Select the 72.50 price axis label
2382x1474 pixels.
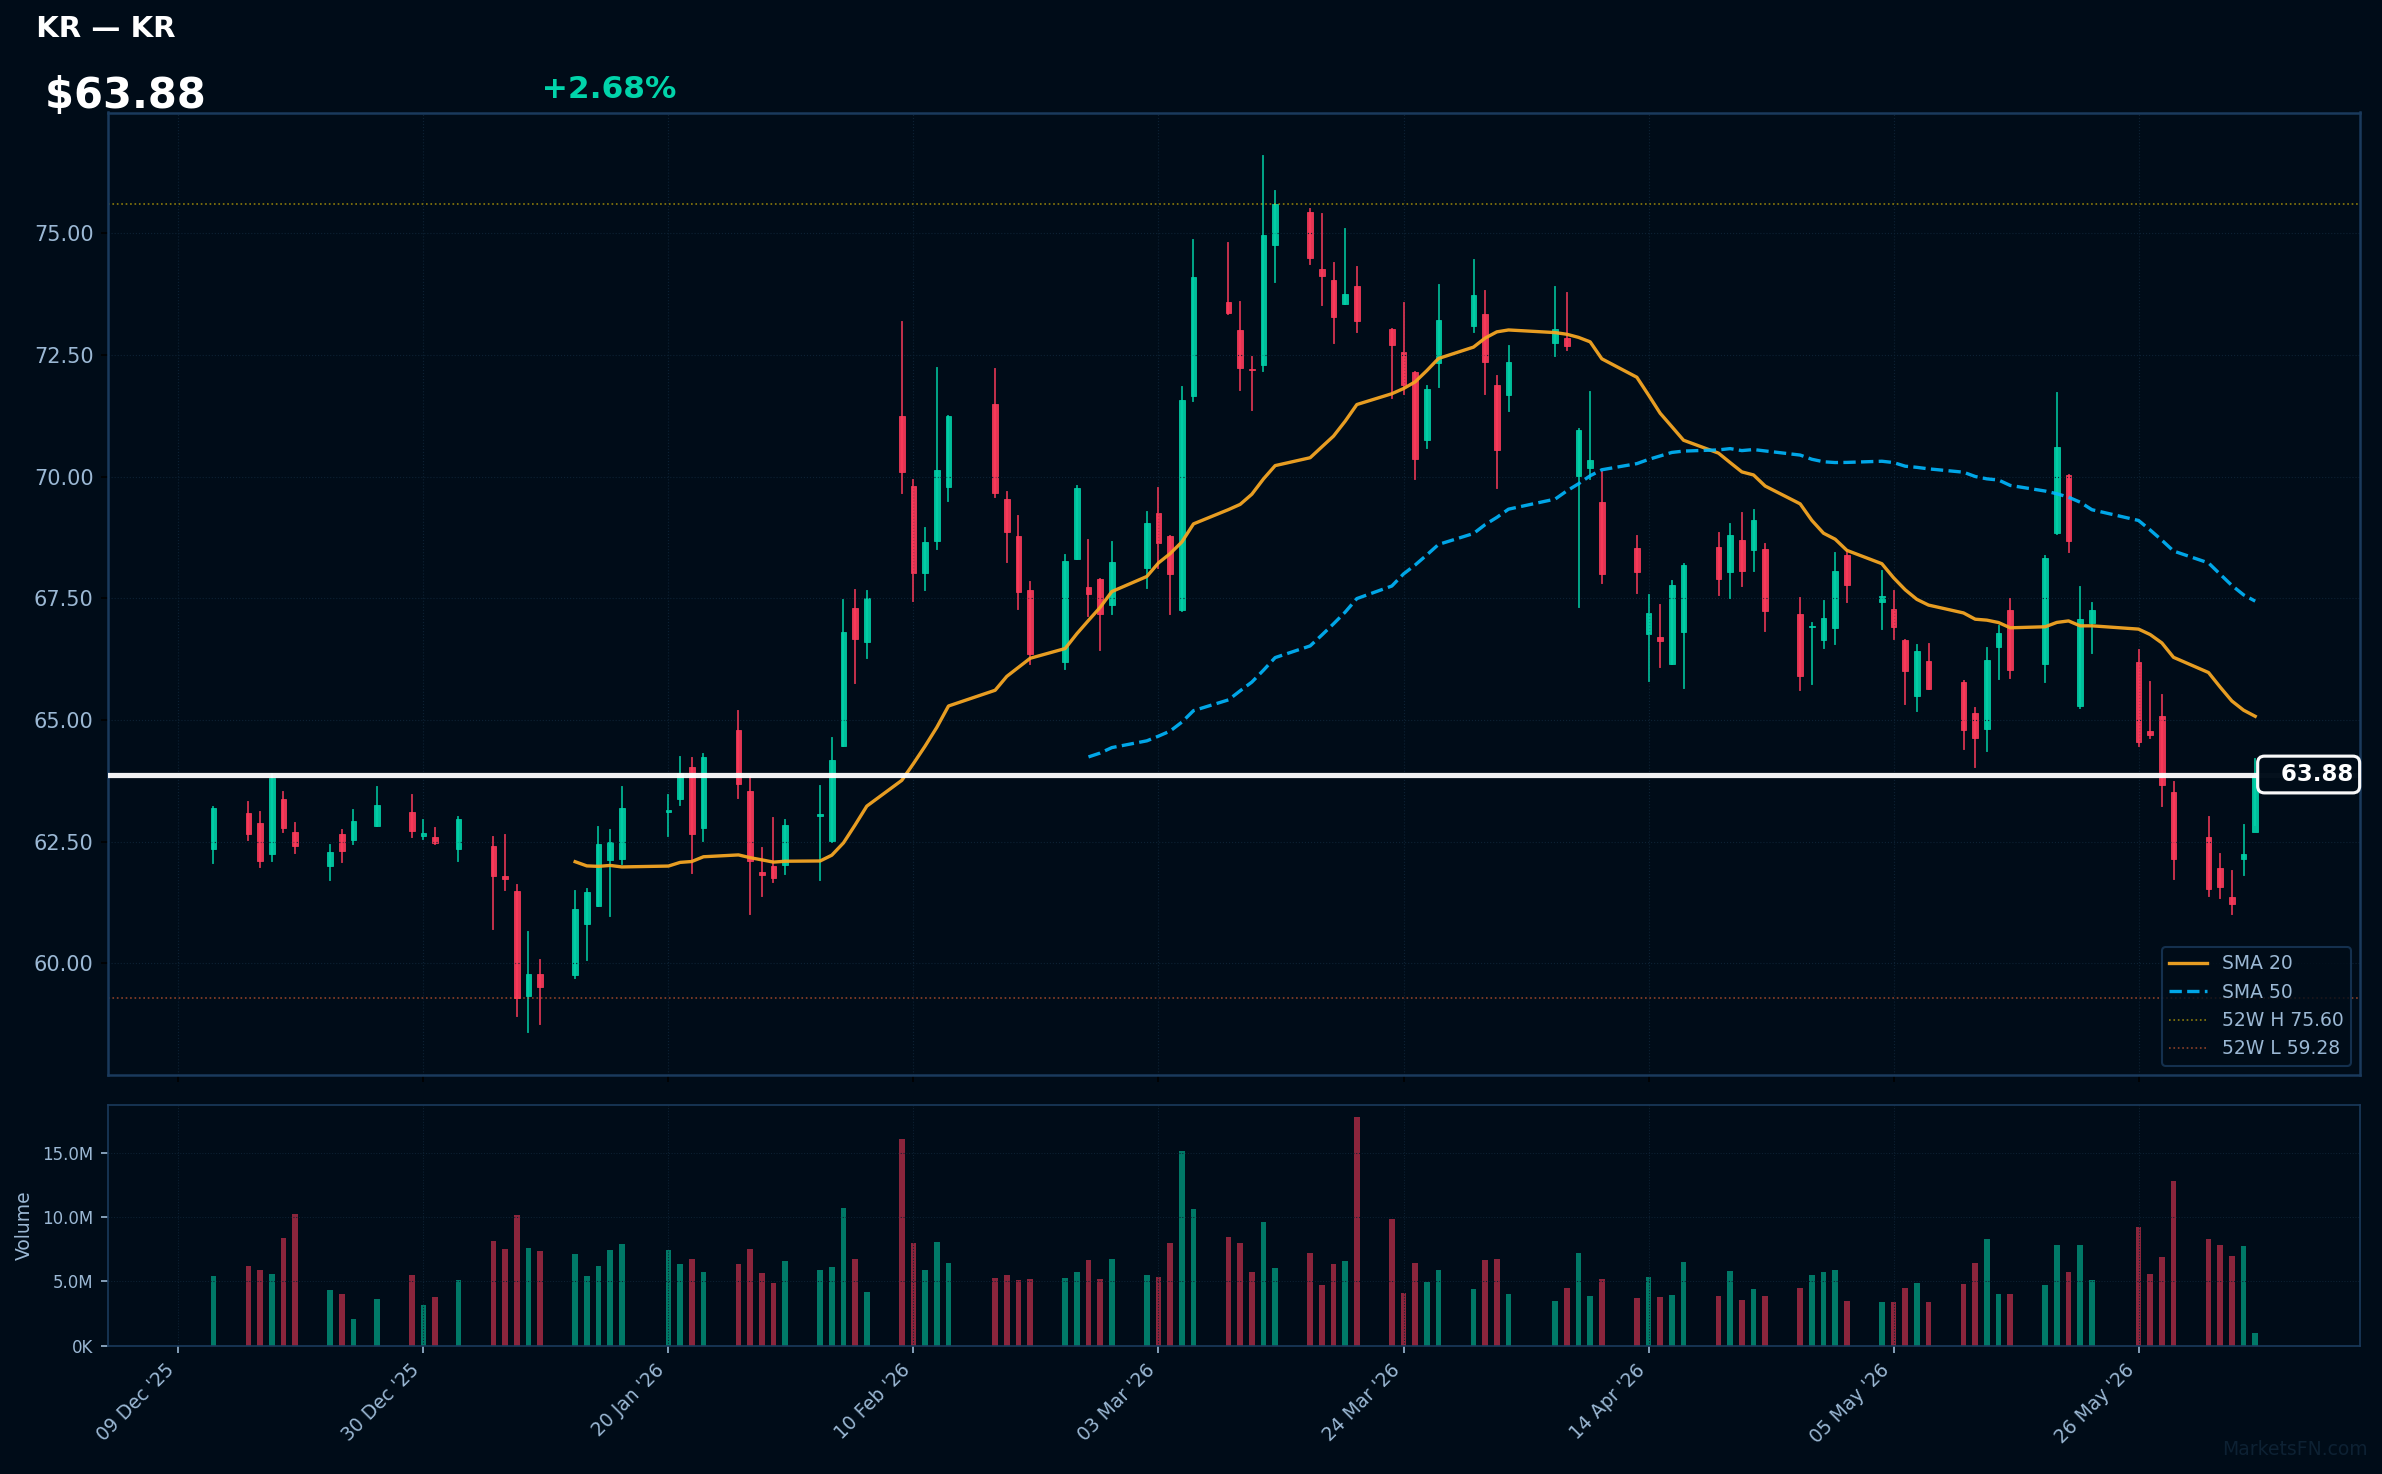64,356
